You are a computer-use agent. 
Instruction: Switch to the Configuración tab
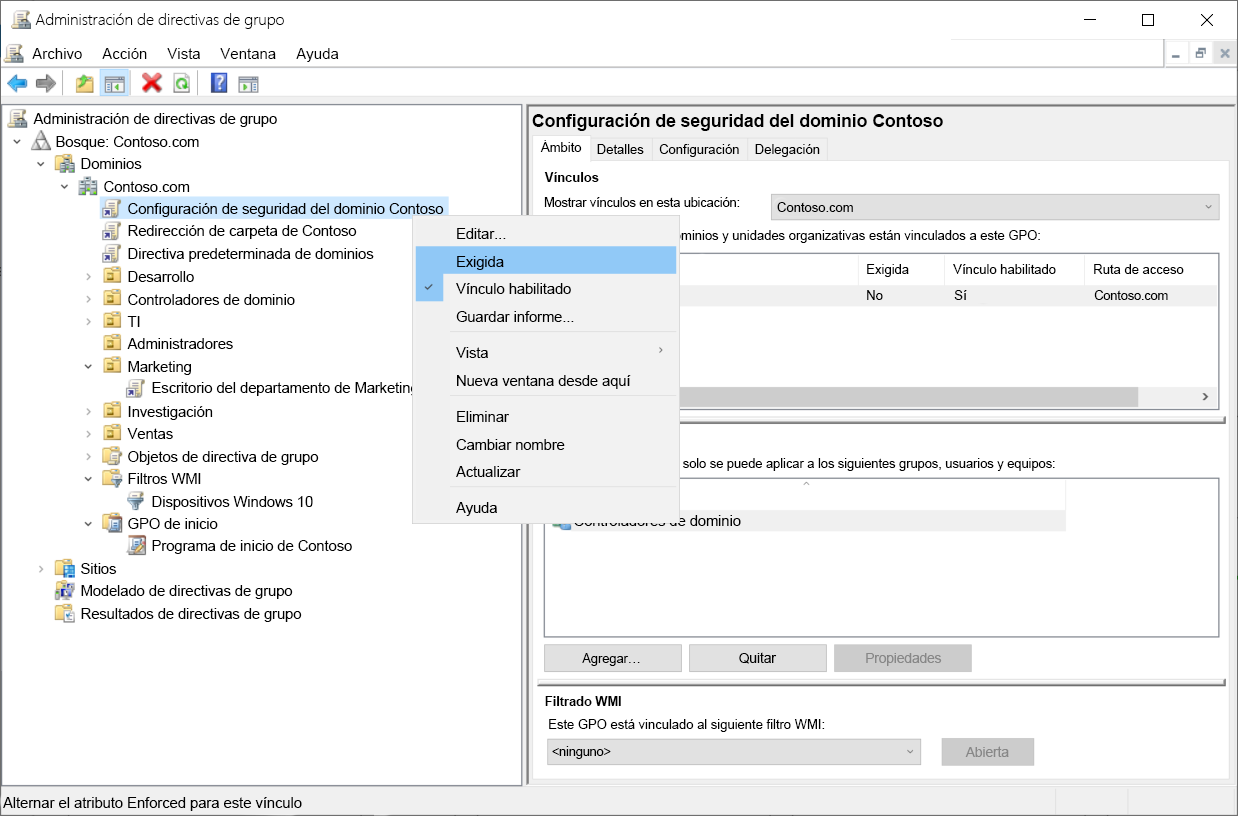[699, 149]
